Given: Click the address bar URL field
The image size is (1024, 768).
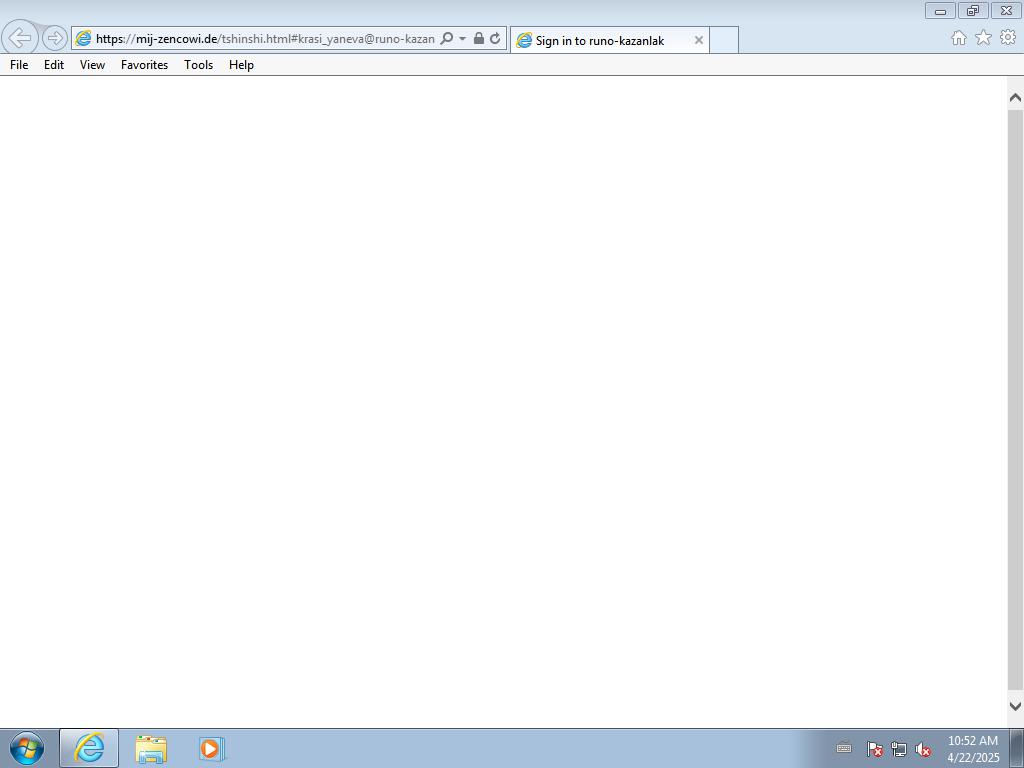Looking at the screenshot, I should tap(264, 39).
